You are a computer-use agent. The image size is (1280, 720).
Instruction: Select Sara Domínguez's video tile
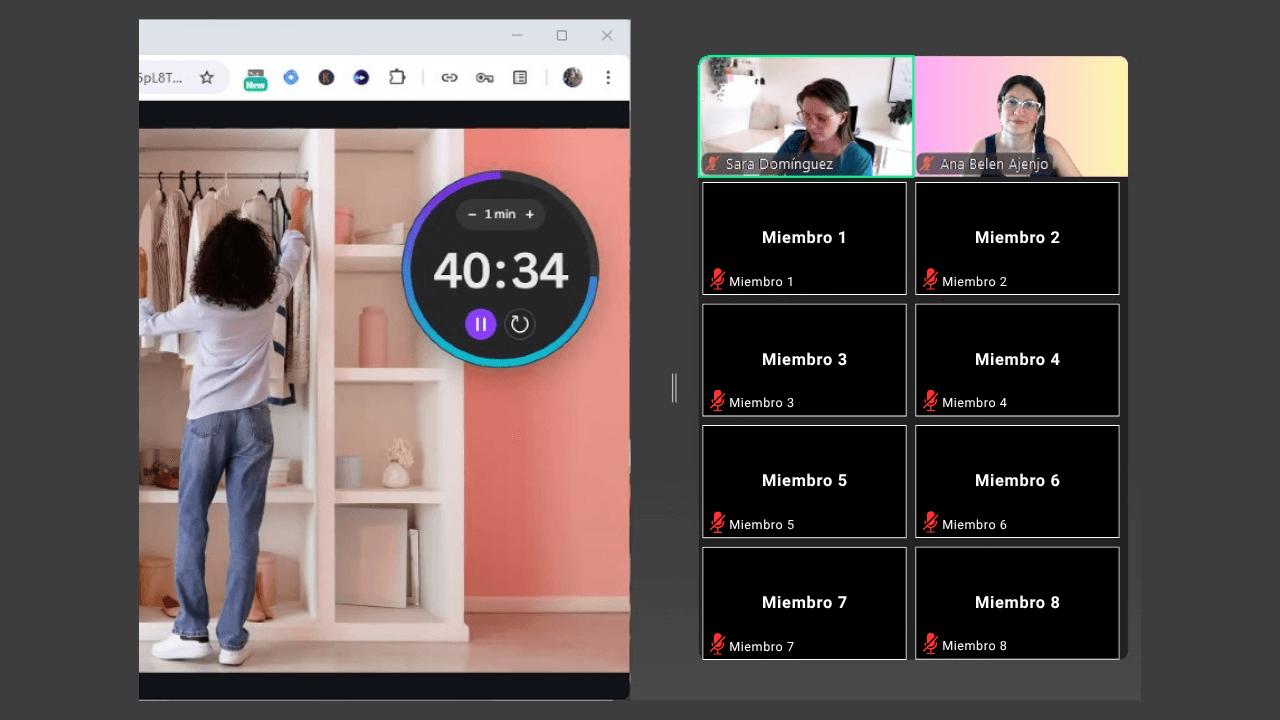click(806, 115)
